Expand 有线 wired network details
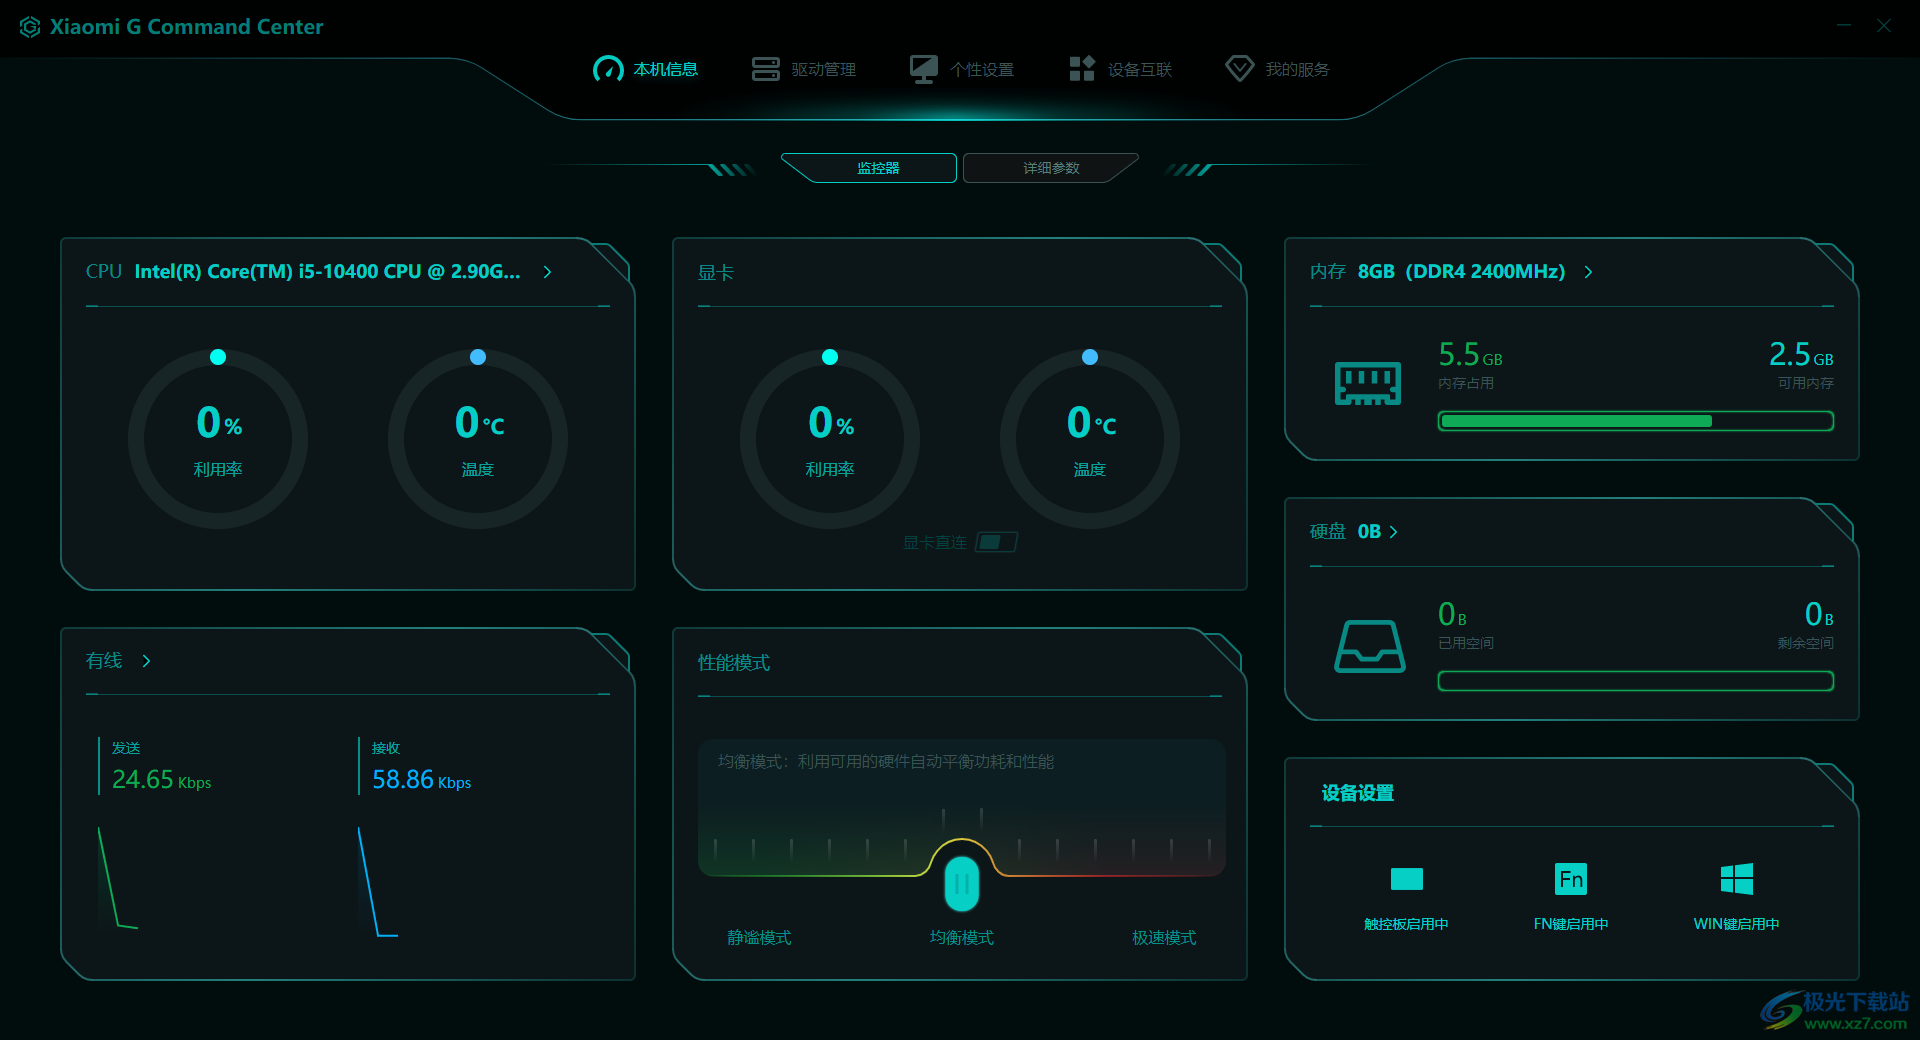Viewport: 1920px width, 1040px height. tap(145, 660)
